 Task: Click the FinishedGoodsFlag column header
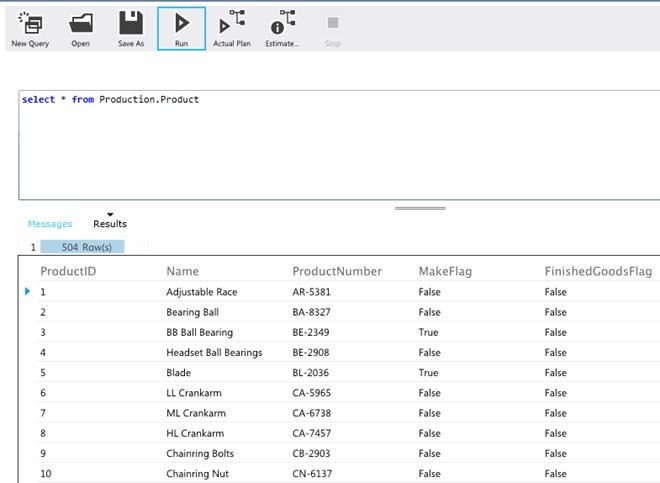tap(598, 272)
